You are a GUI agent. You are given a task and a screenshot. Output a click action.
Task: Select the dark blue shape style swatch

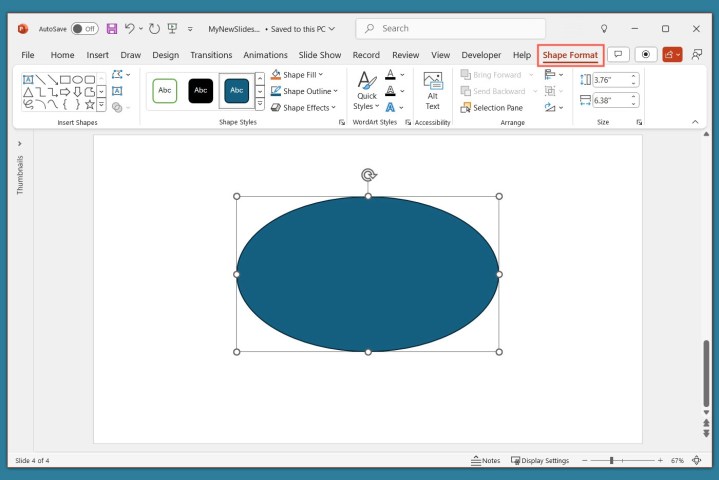click(x=236, y=91)
